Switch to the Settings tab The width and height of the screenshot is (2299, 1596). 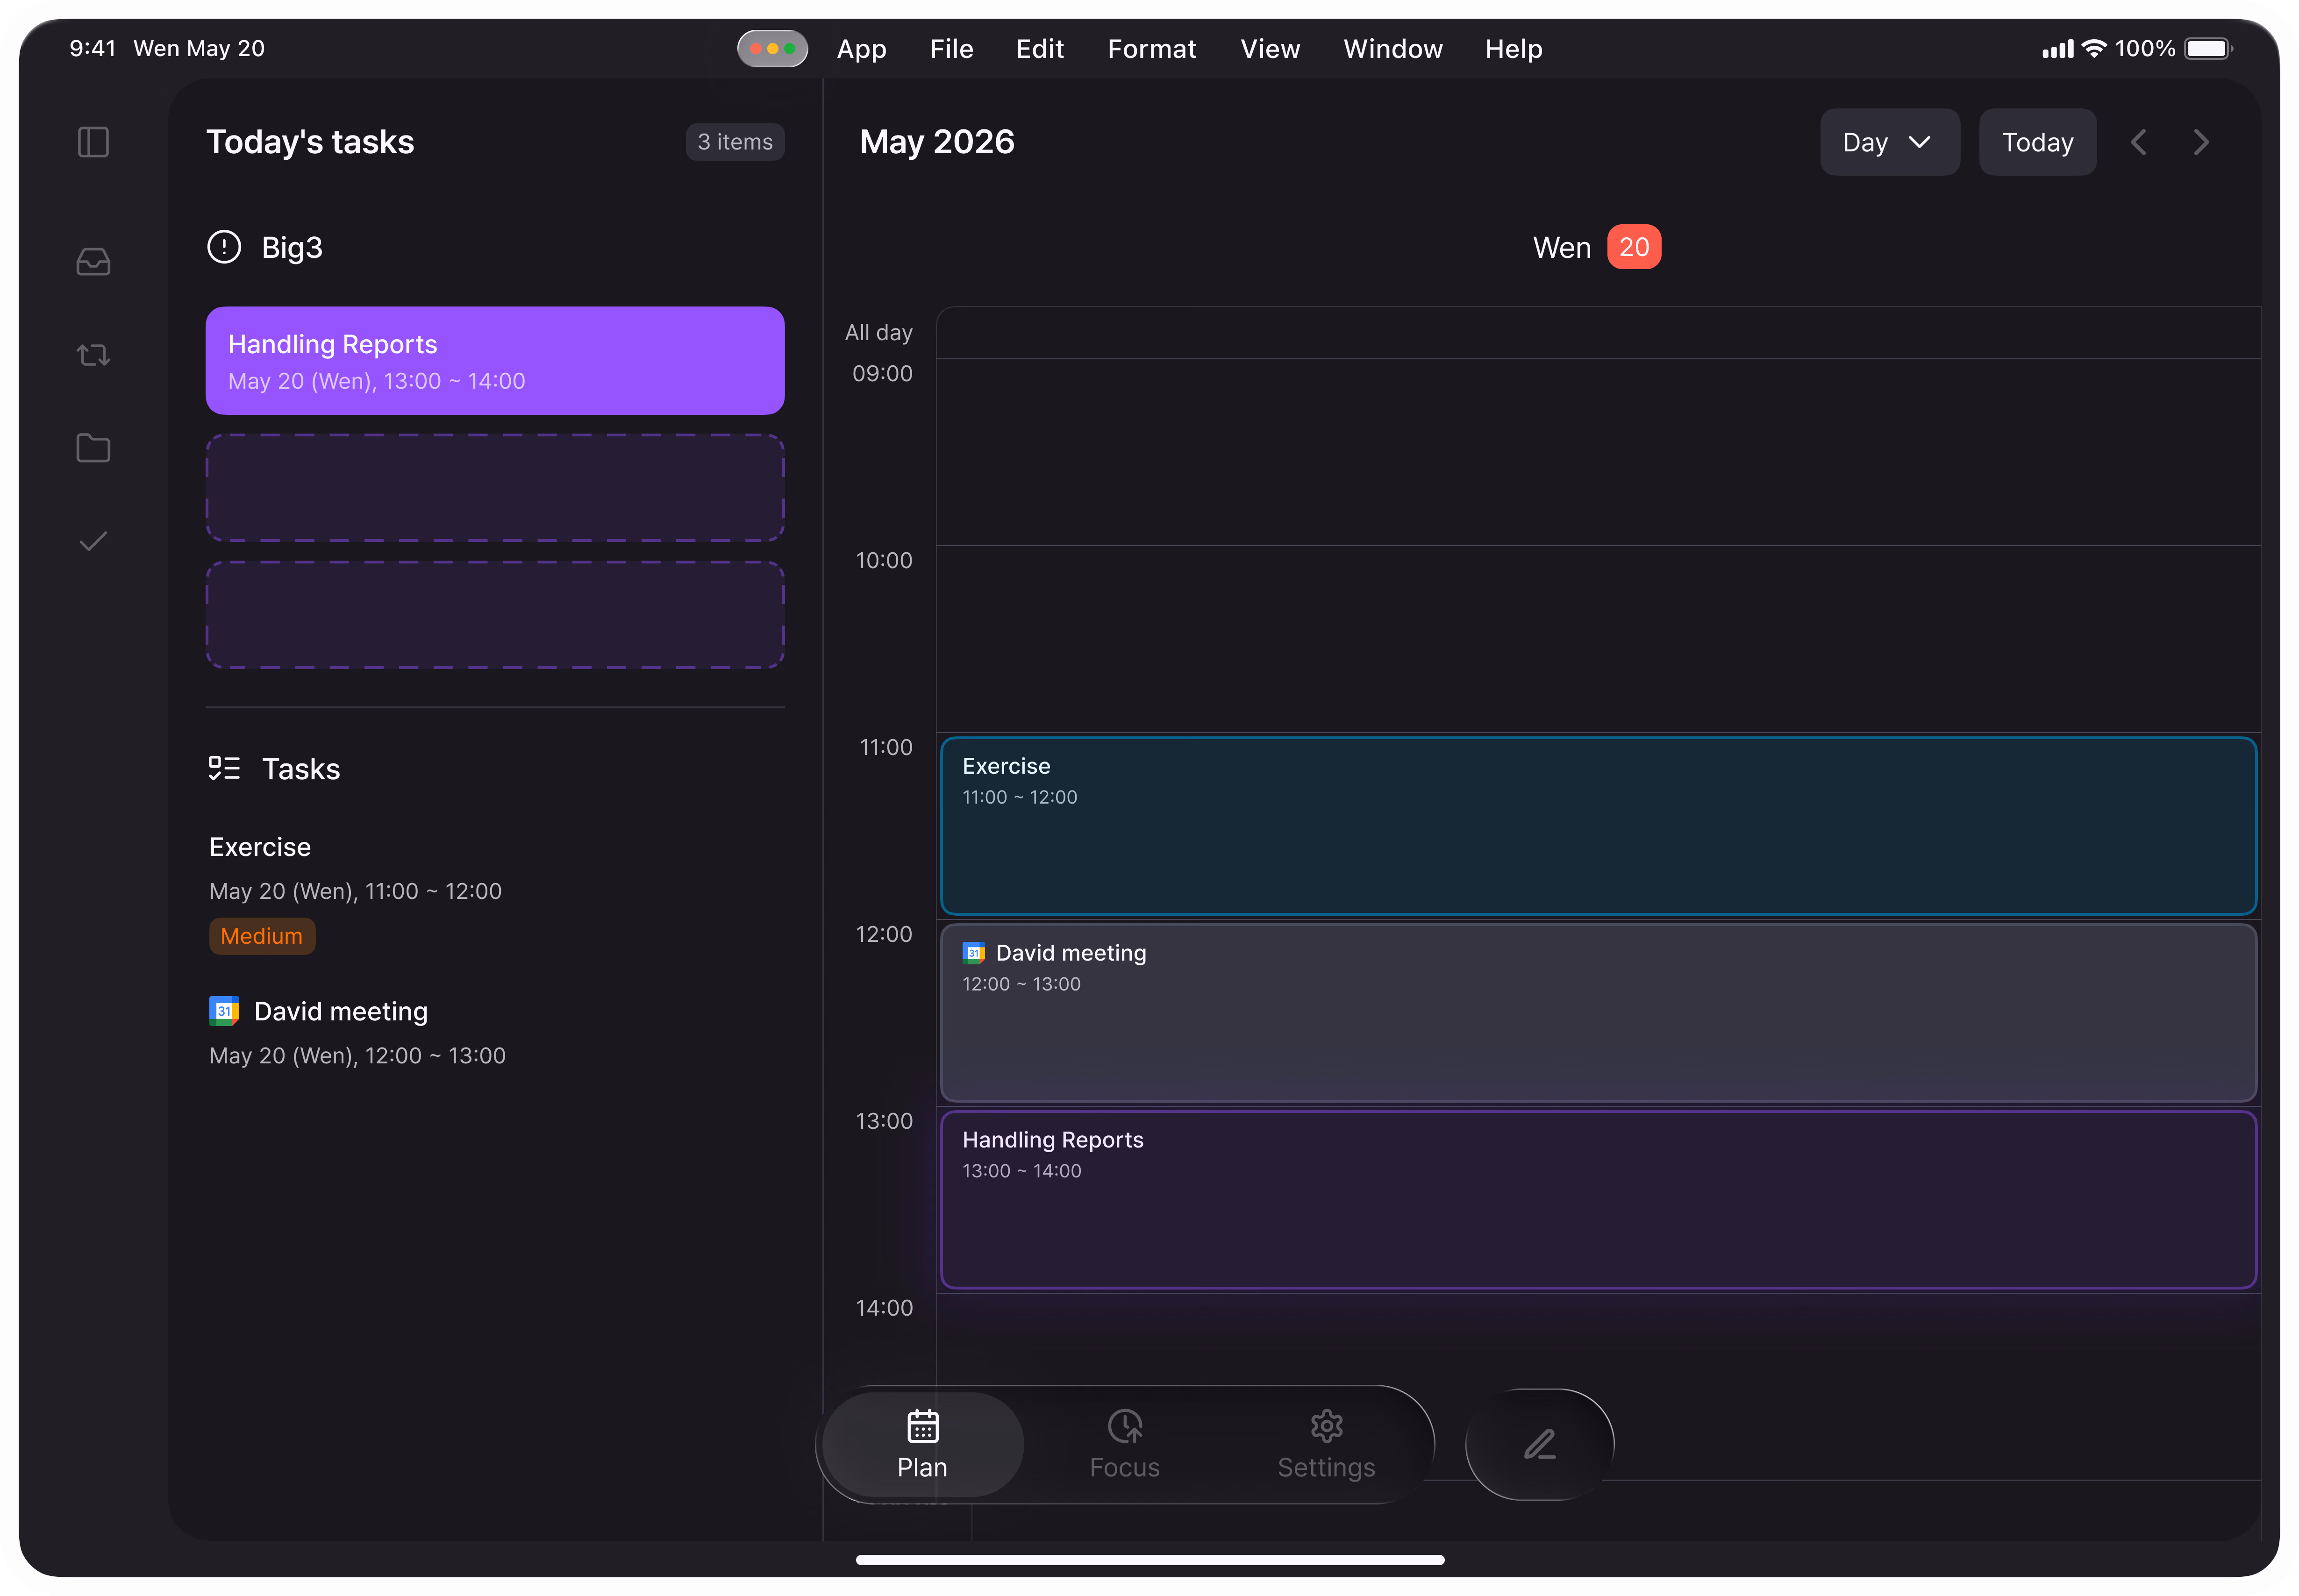point(1326,1444)
